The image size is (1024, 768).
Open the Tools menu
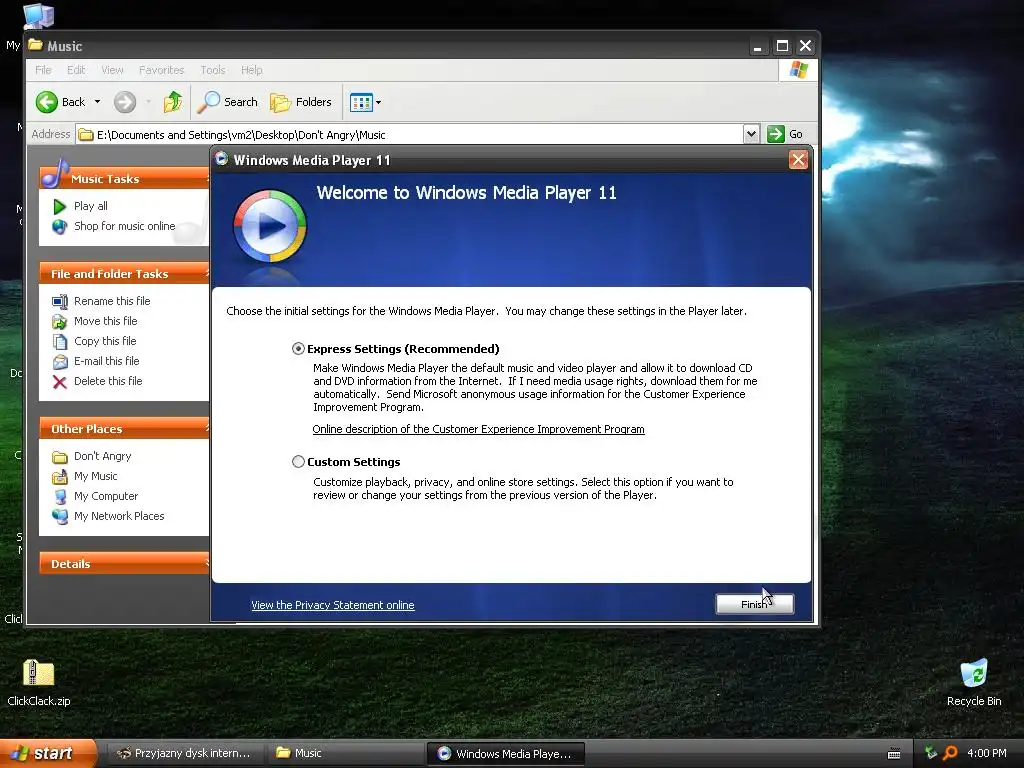point(213,70)
